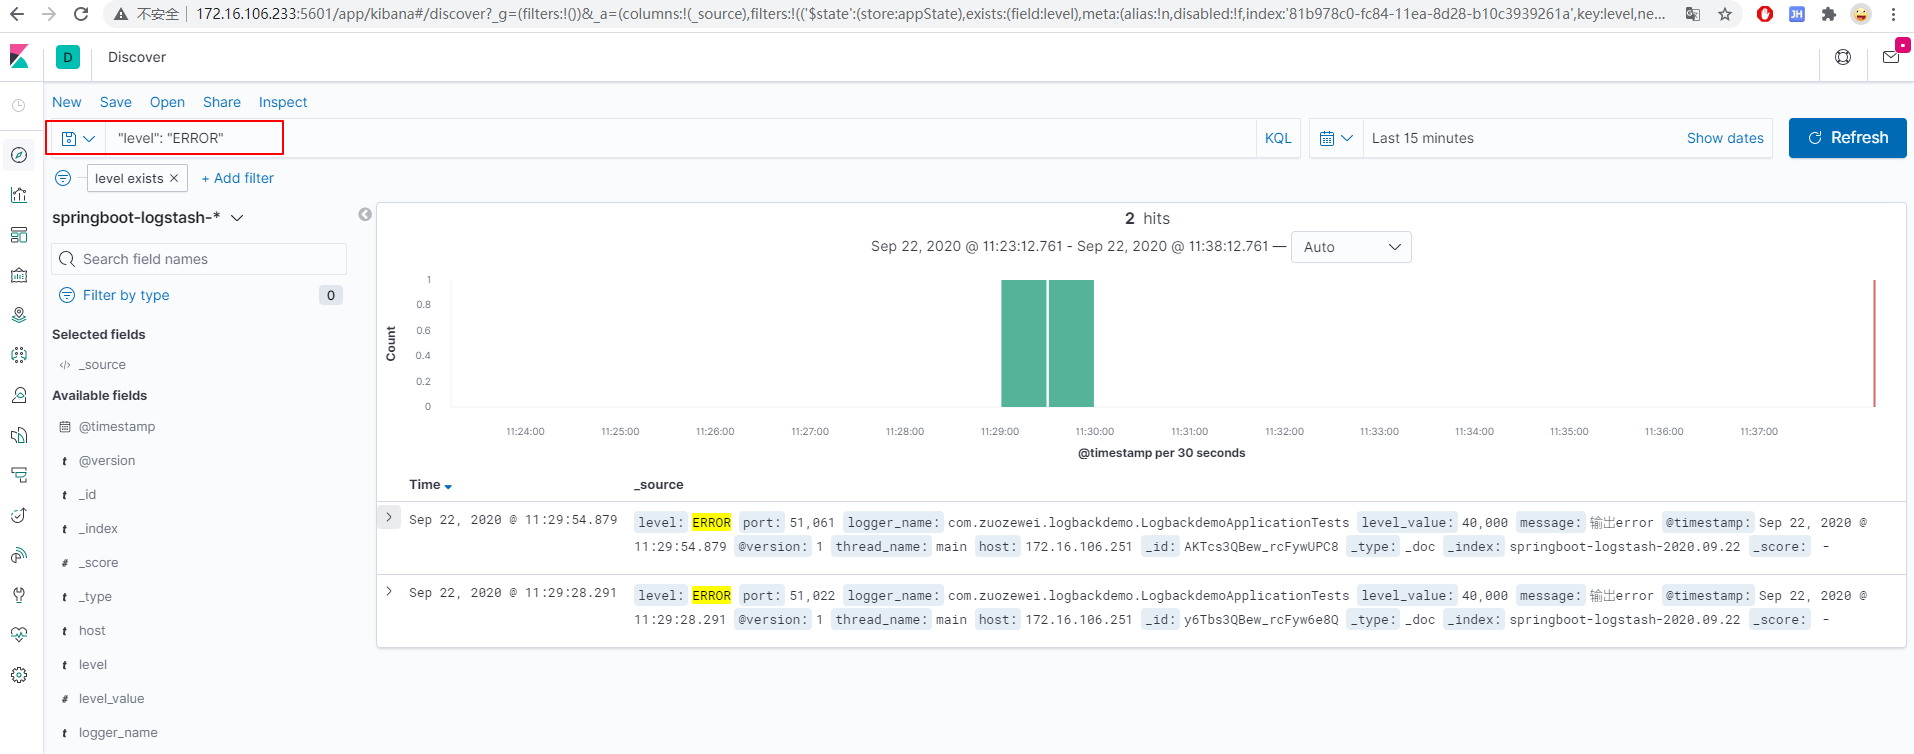Open the Auto interval dropdown

(1351, 247)
